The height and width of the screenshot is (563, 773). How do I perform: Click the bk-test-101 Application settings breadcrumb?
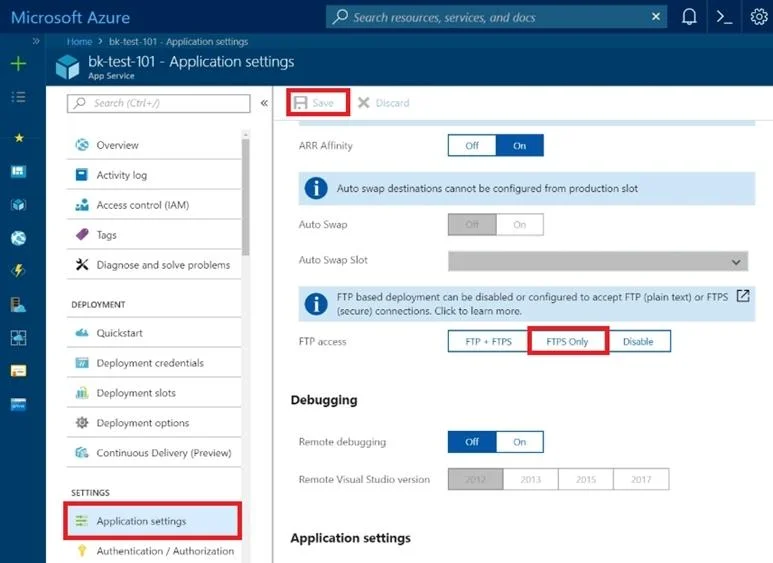[x=178, y=41]
